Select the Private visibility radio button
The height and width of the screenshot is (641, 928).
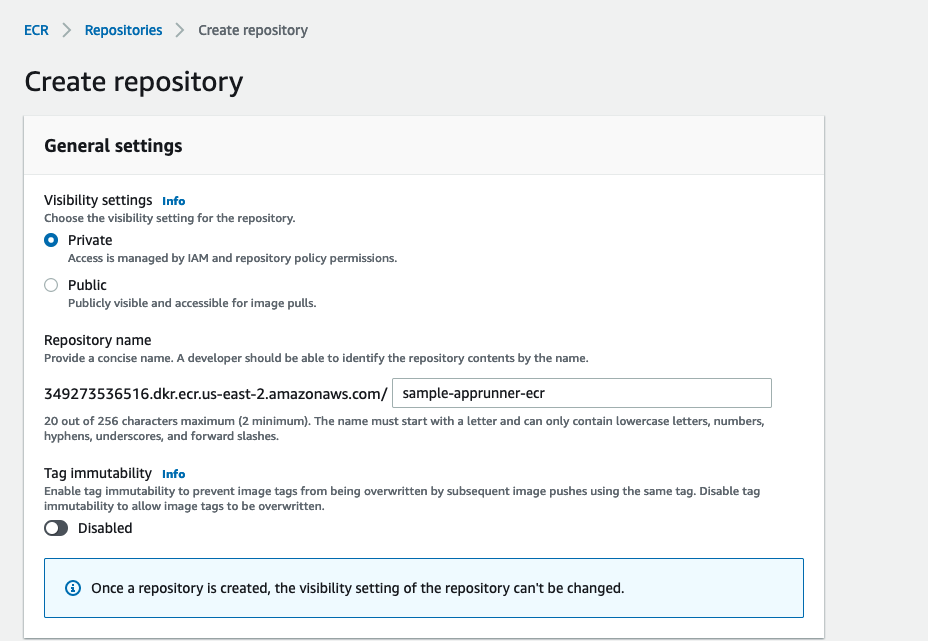[x=51, y=240]
